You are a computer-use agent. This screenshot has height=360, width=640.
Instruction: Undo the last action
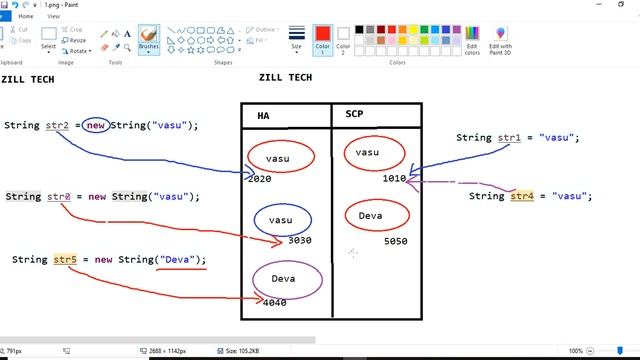pyautogui.click(x=16, y=4)
